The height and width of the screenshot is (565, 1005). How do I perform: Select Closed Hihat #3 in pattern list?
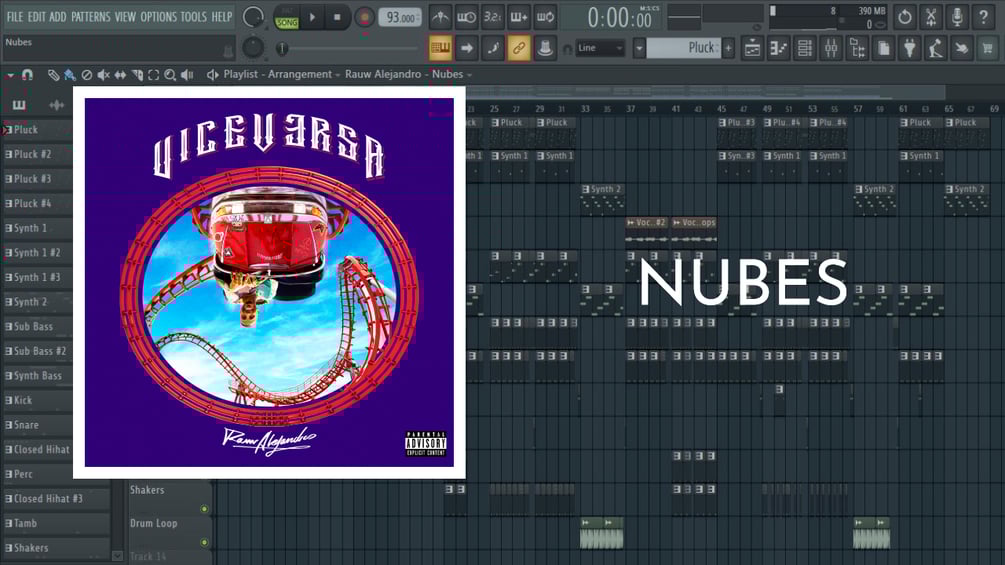[55, 498]
